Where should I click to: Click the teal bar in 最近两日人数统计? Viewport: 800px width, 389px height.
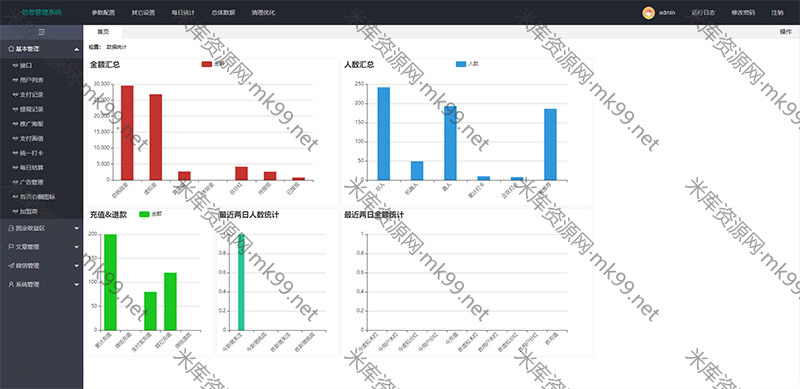[241, 282]
